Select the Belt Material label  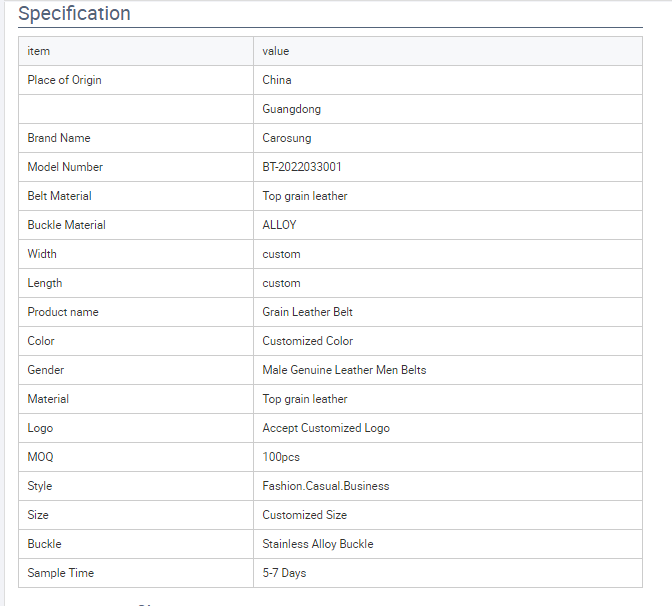60,196
